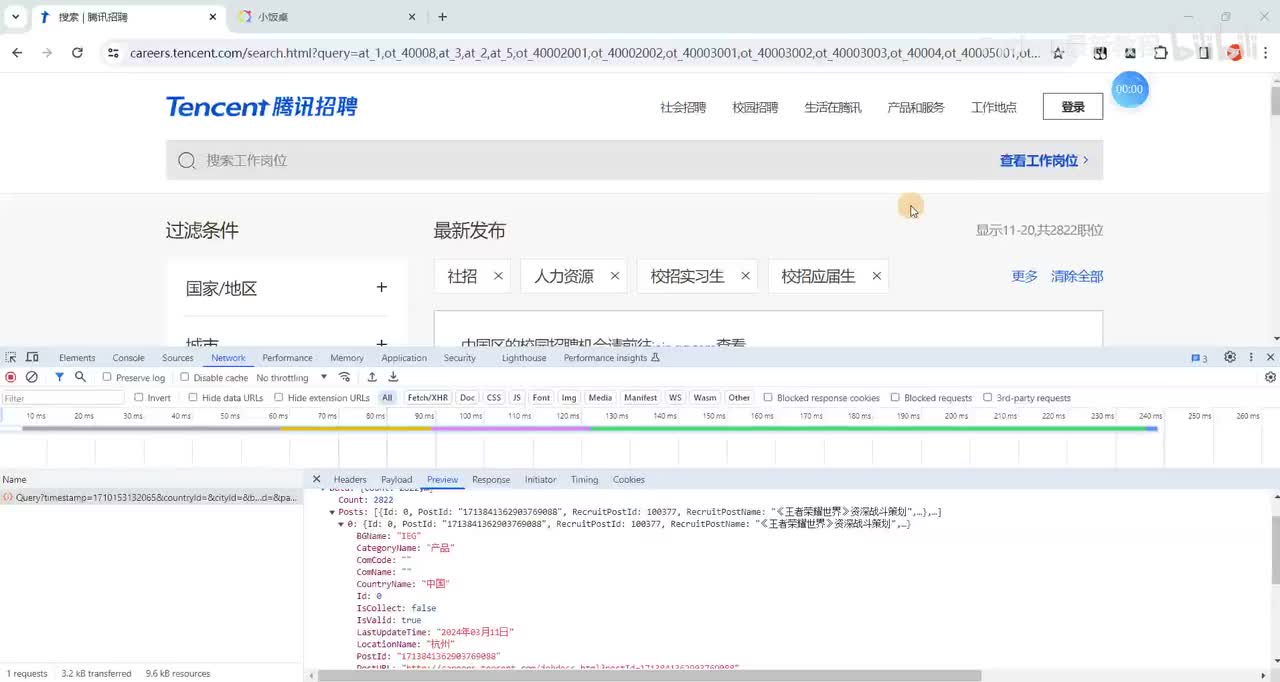Viewport: 1280px width, 682px height.
Task: Open DevTools three-dot customize menu
Action: [x=1251, y=357]
